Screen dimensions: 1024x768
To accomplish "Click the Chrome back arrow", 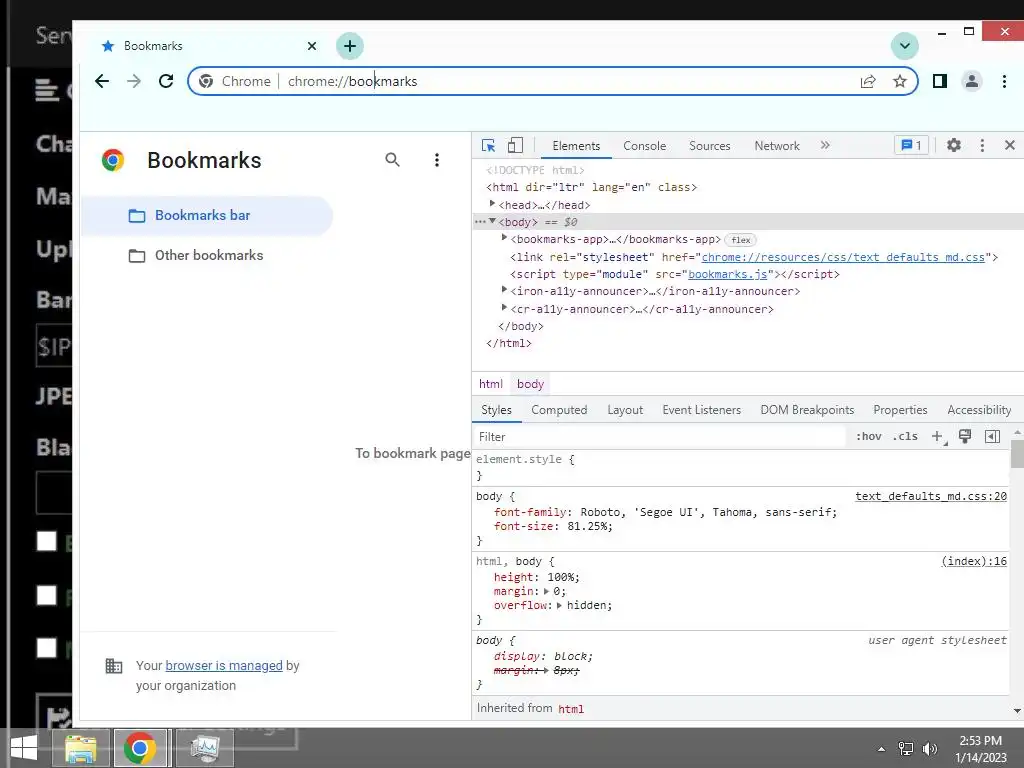I will coord(102,81).
